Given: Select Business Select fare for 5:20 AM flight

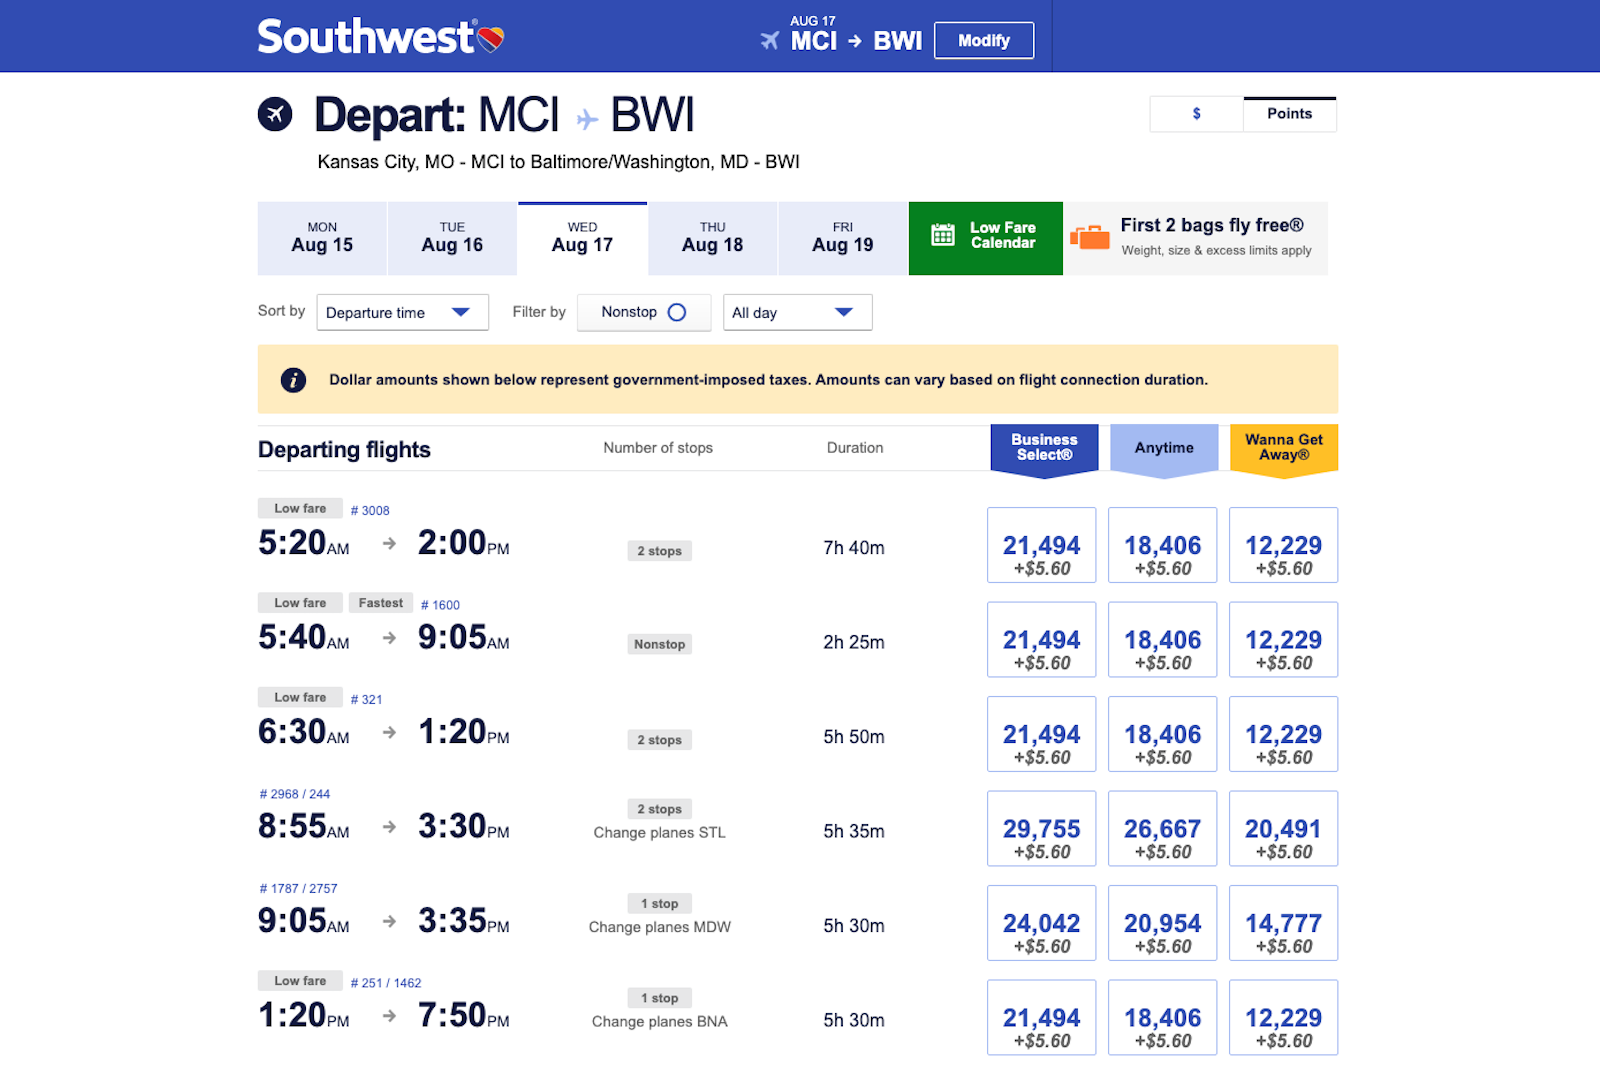Looking at the screenshot, I should click(1042, 545).
